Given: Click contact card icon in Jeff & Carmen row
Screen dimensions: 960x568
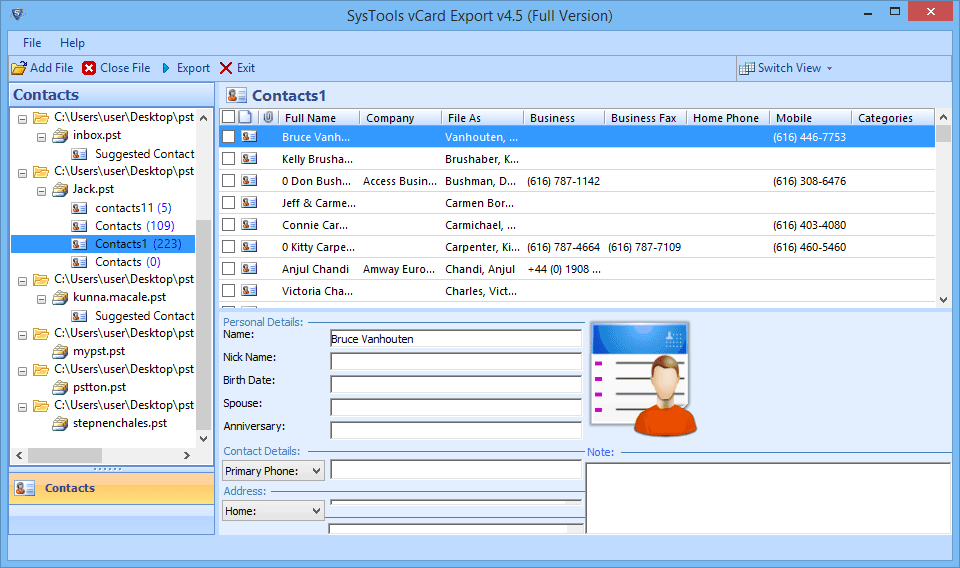Looking at the screenshot, I should tap(249, 203).
